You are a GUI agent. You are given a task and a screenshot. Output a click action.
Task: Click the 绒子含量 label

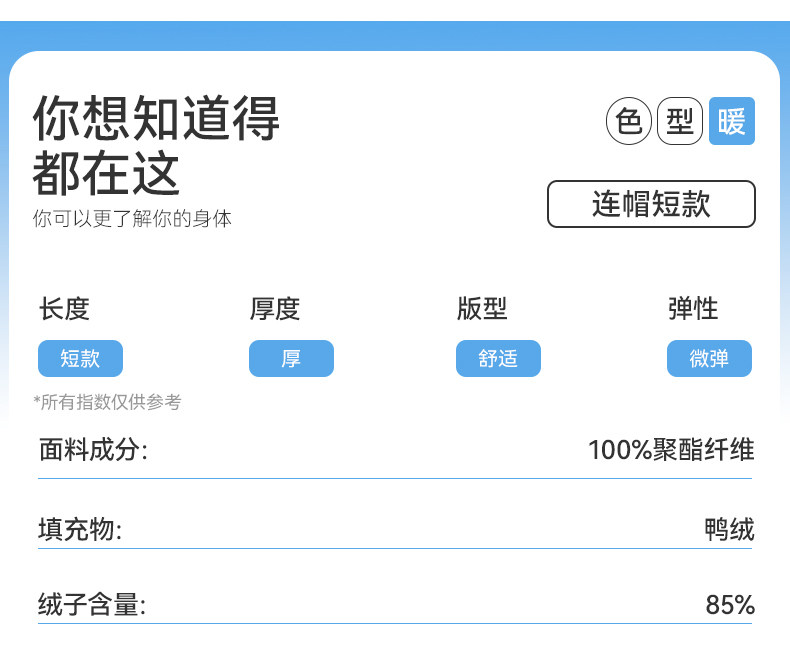click(92, 604)
